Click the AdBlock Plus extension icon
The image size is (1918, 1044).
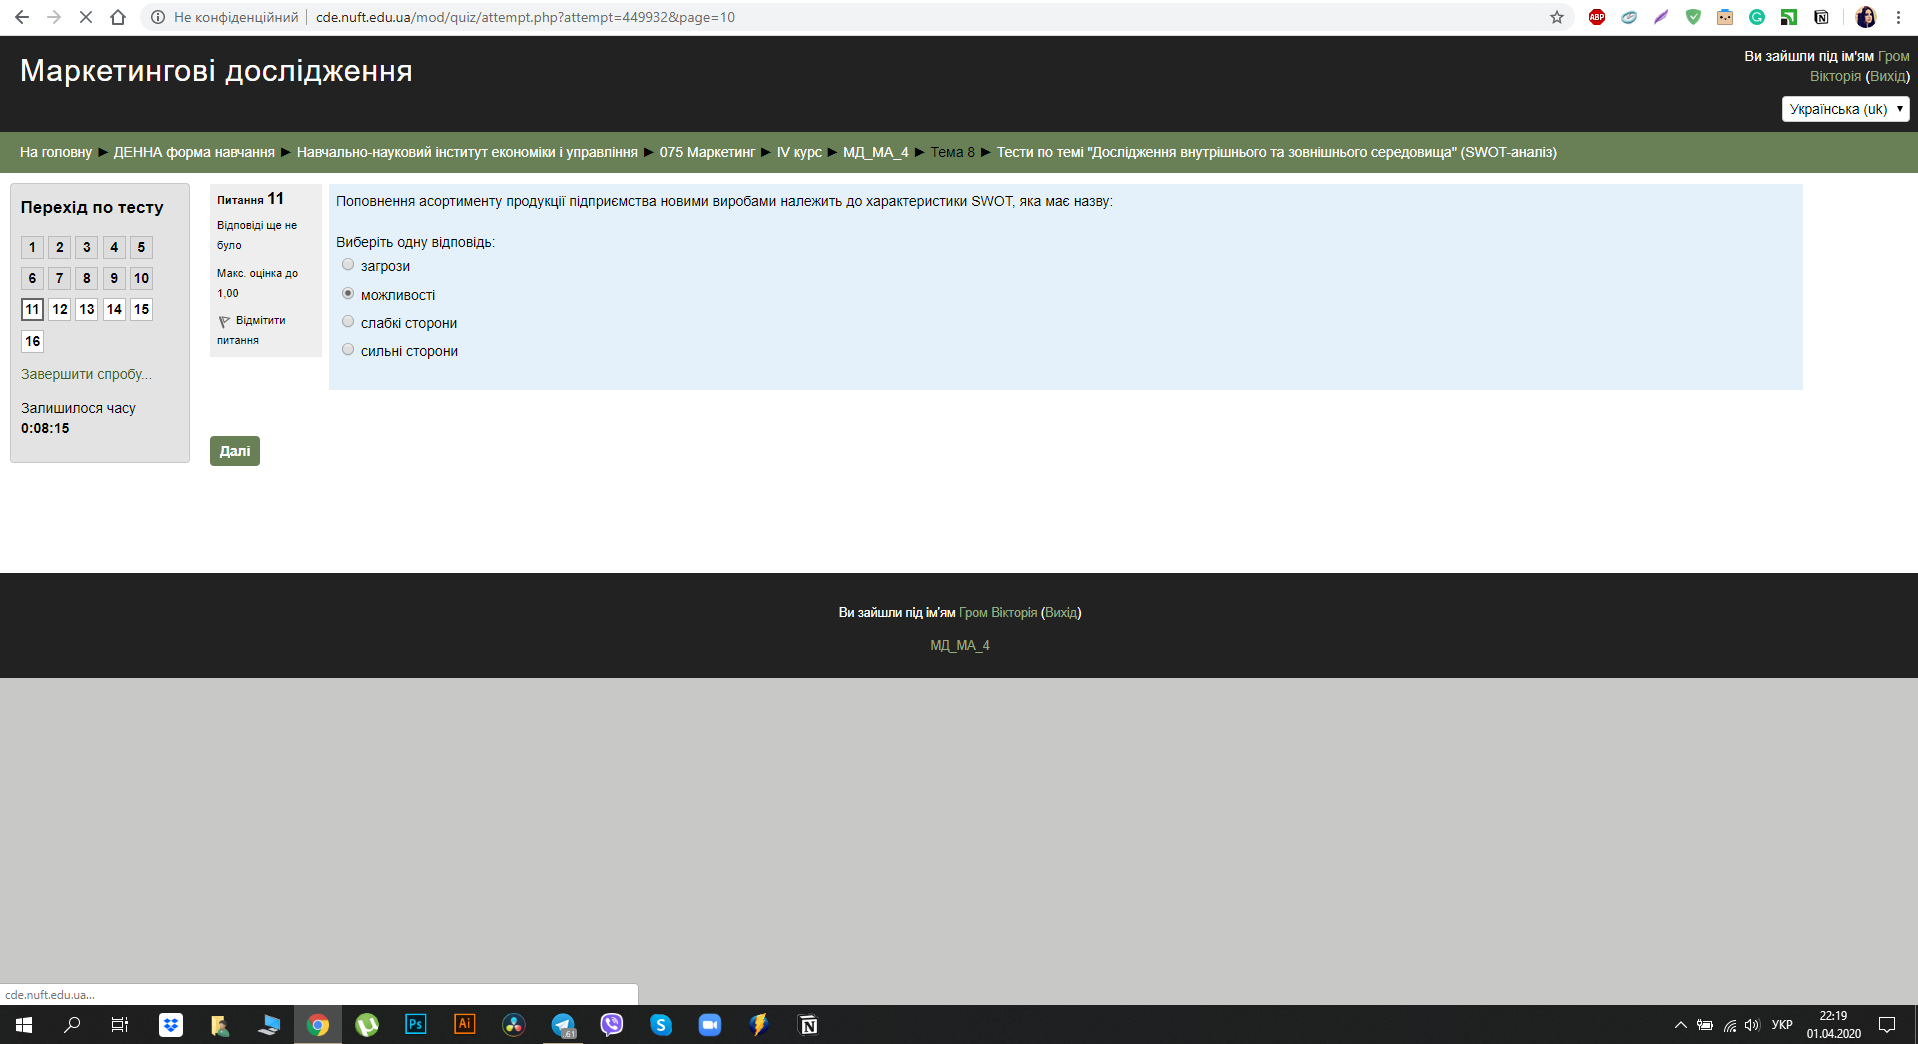pyautogui.click(x=1597, y=17)
